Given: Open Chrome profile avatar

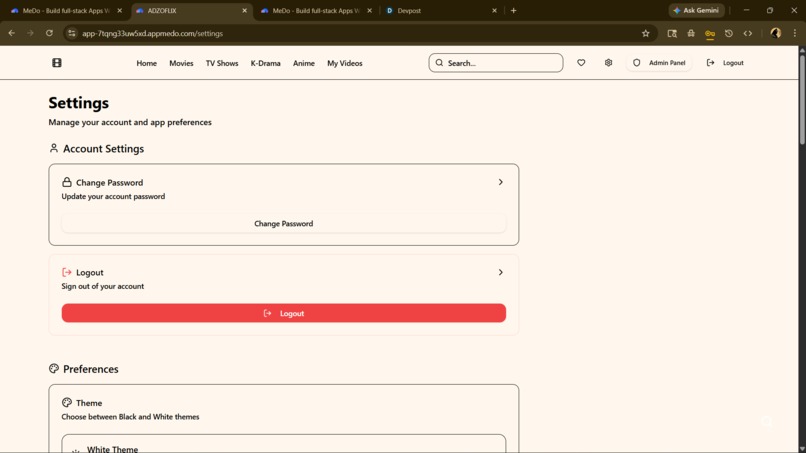Looking at the screenshot, I should pos(776,33).
